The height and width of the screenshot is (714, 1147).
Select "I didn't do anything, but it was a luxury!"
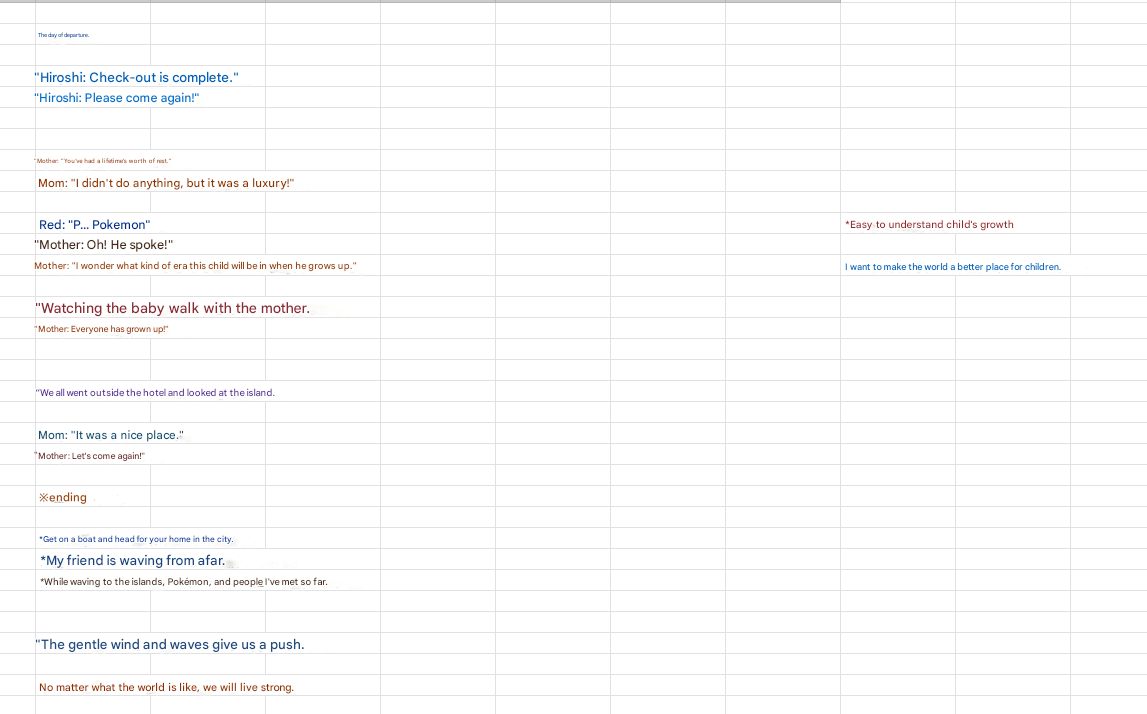pos(166,183)
